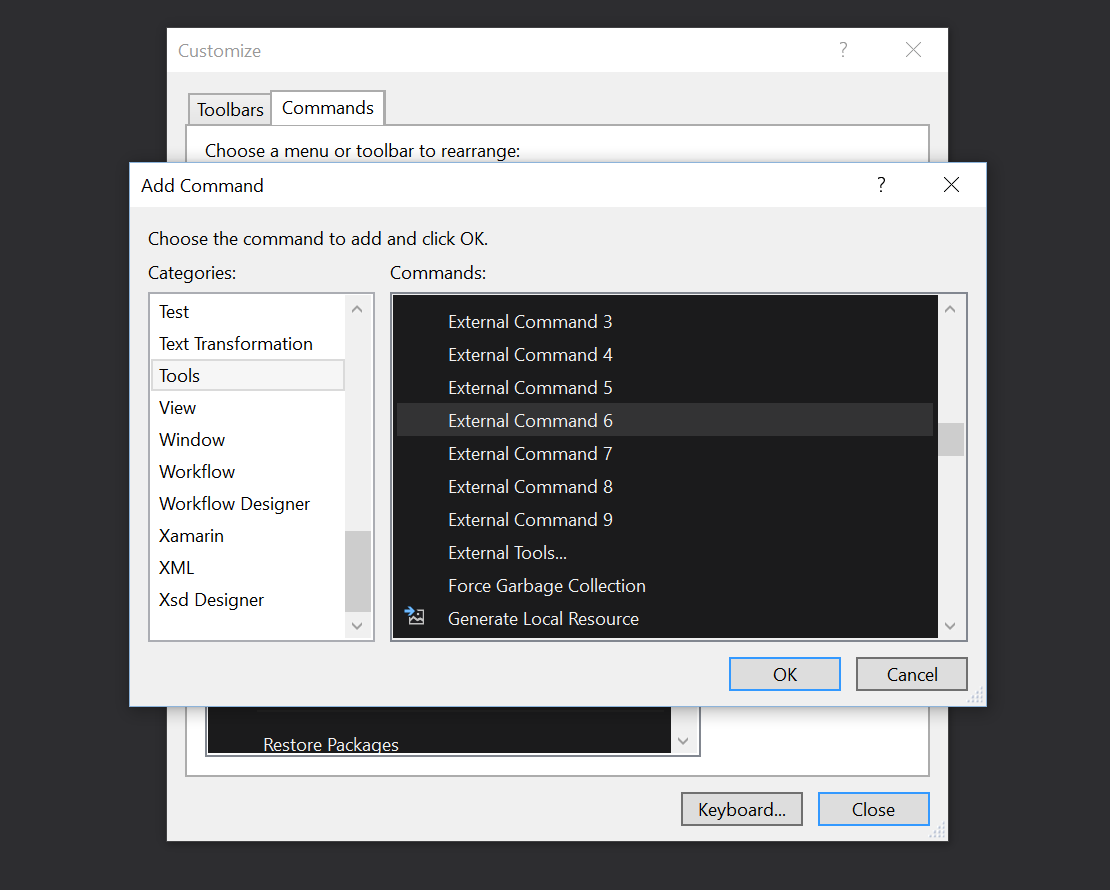Click OK to add the command
Image resolution: width=1110 pixels, height=890 pixels.
coord(784,674)
